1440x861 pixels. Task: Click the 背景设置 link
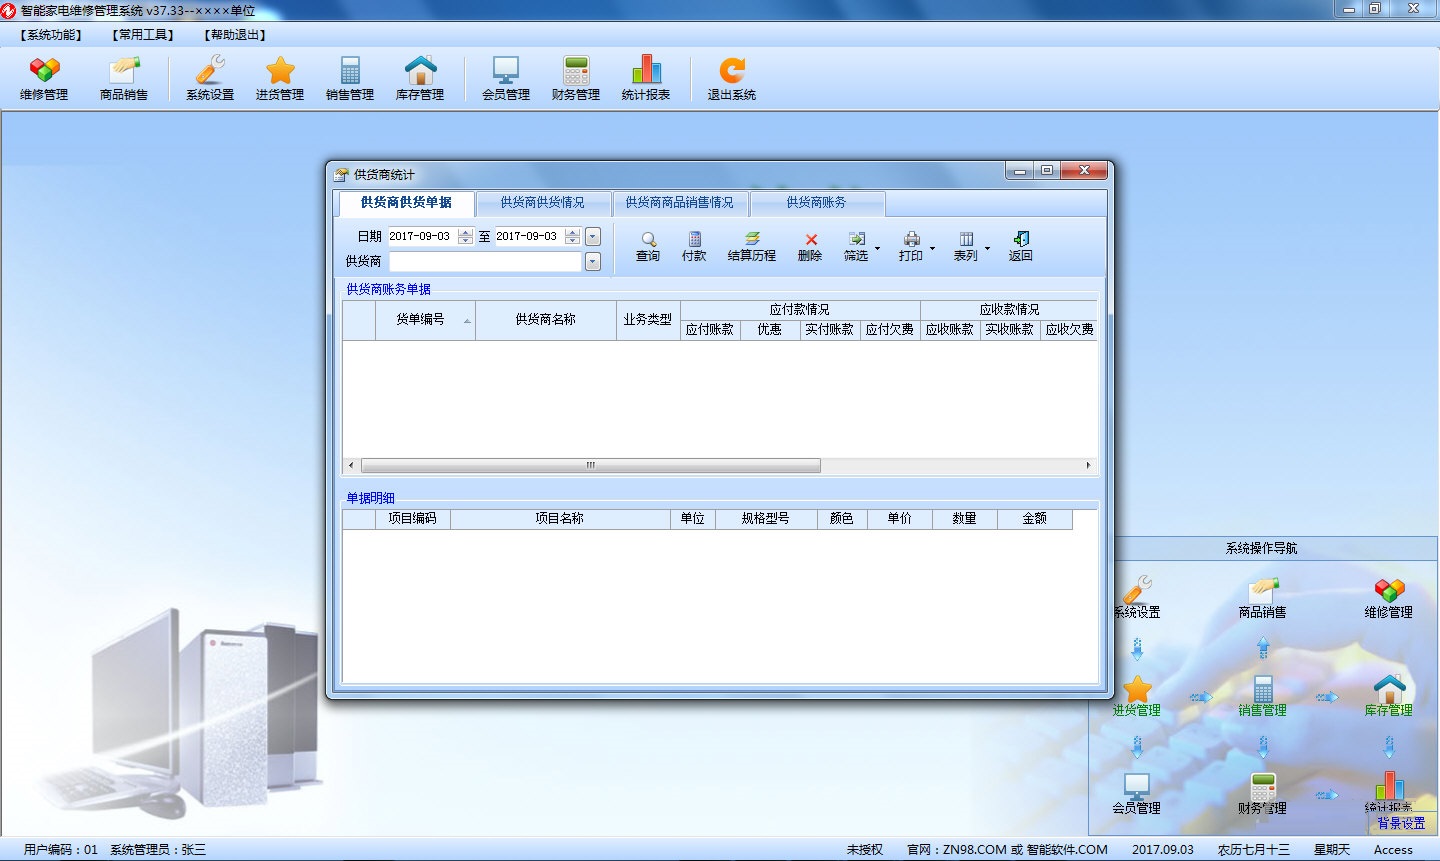[1401, 823]
